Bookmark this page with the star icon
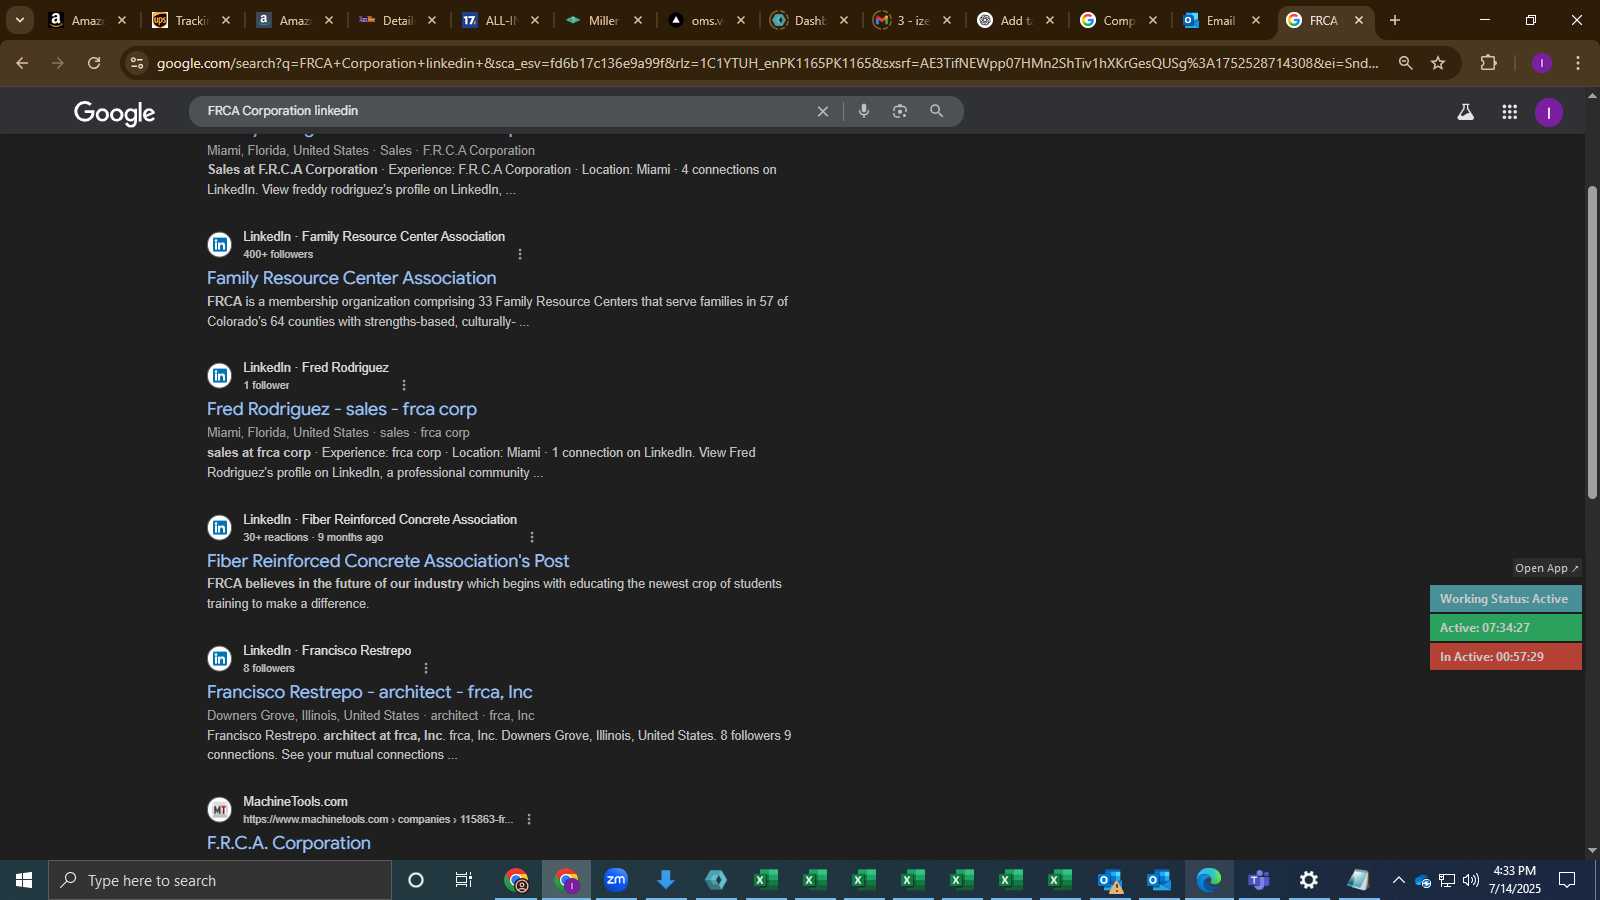 coord(1438,63)
